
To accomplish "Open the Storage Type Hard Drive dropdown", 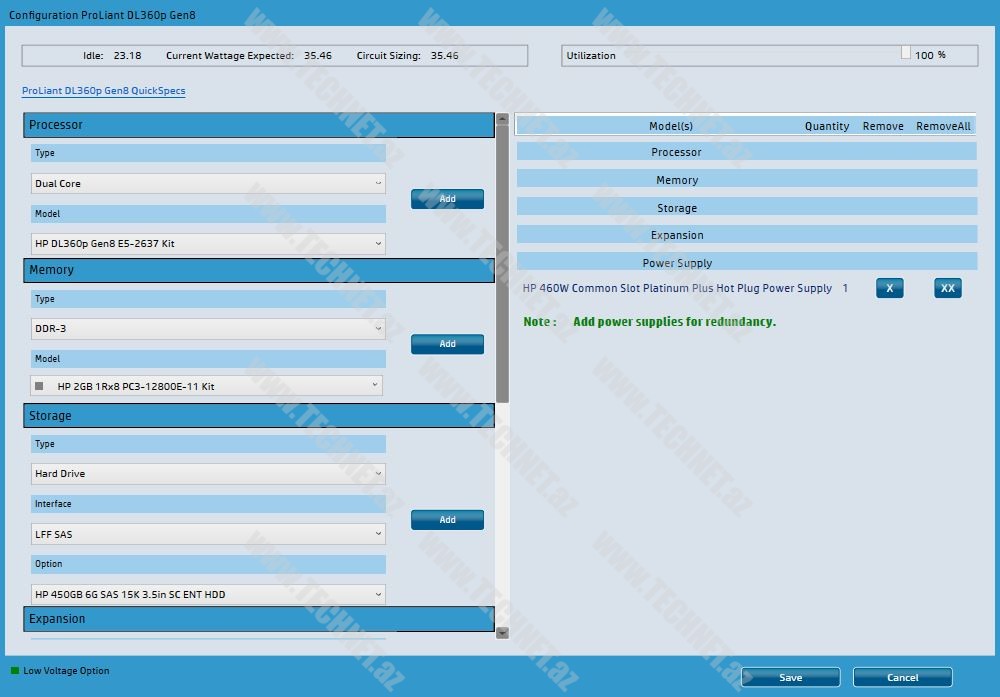I will pos(208,474).
